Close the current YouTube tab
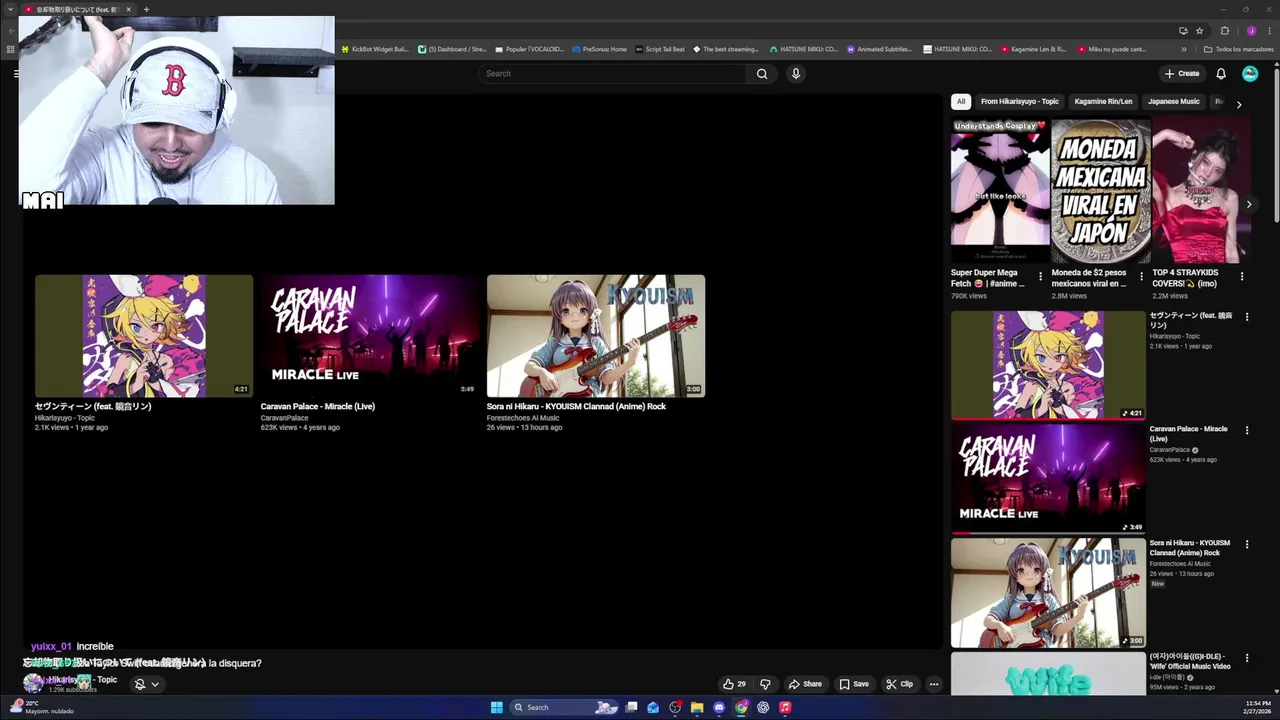Screen dimensions: 1280x720 pos(128,9)
